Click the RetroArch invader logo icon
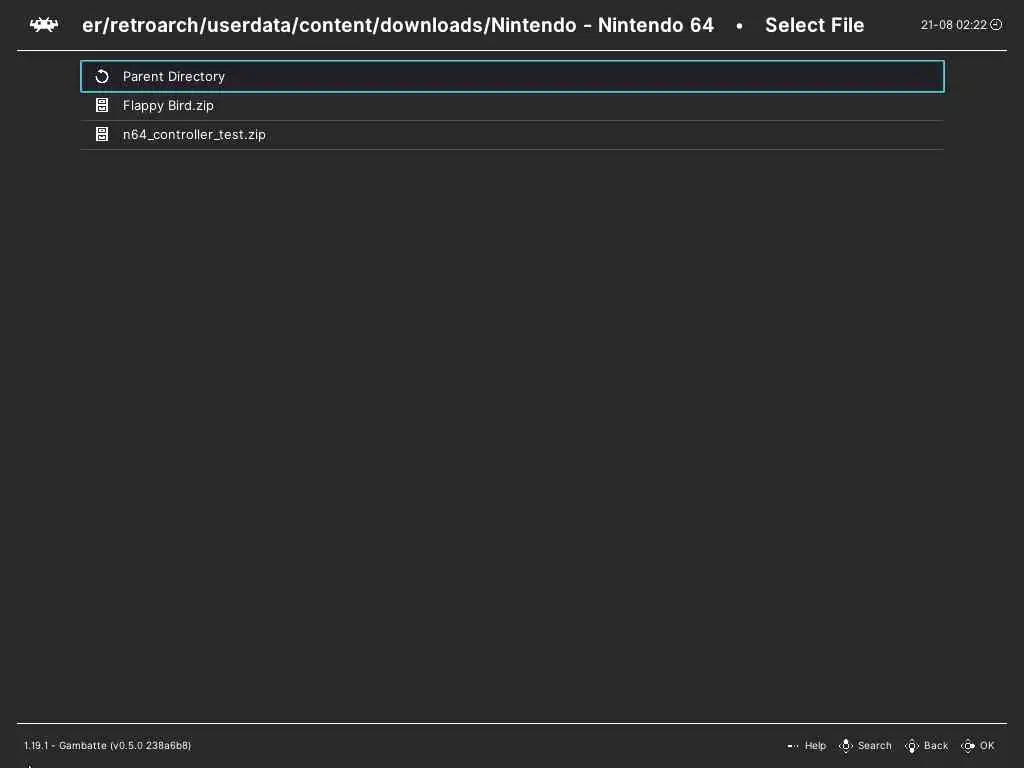Image resolution: width=1024 pixels, height=768 pixels. click(x=44, y=25)
